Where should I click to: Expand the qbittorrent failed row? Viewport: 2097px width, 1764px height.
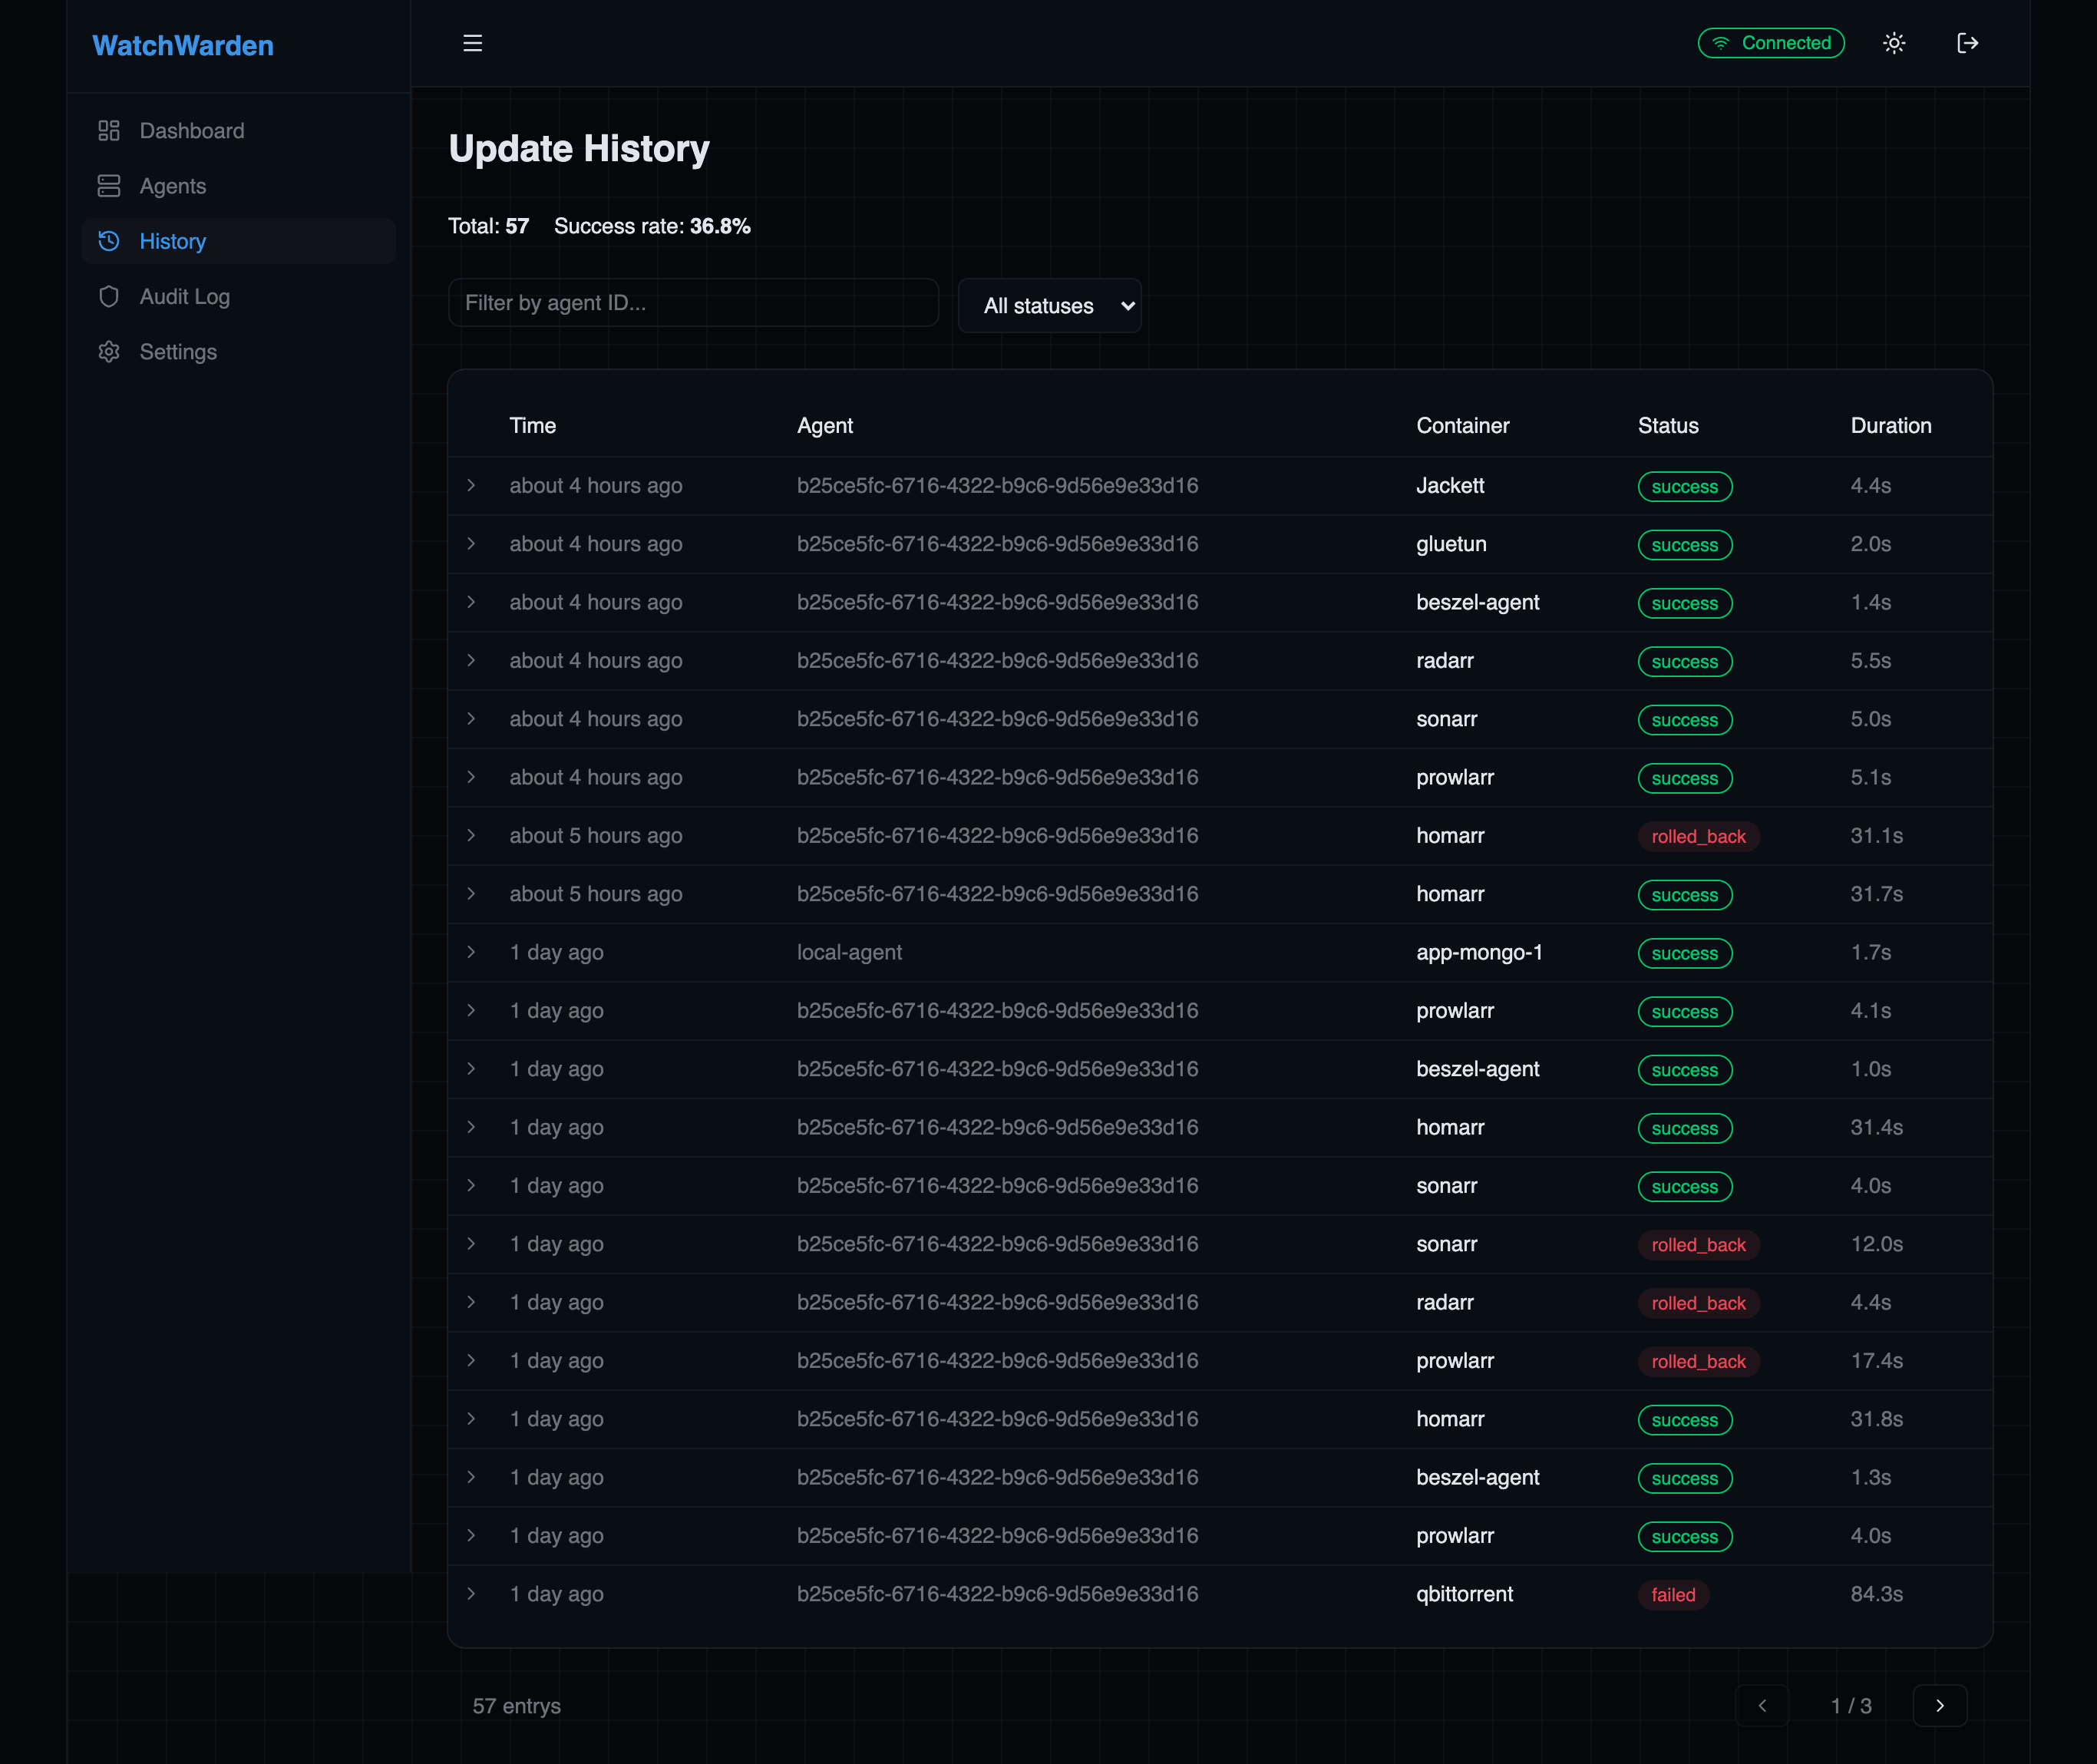pos(471,1594)
